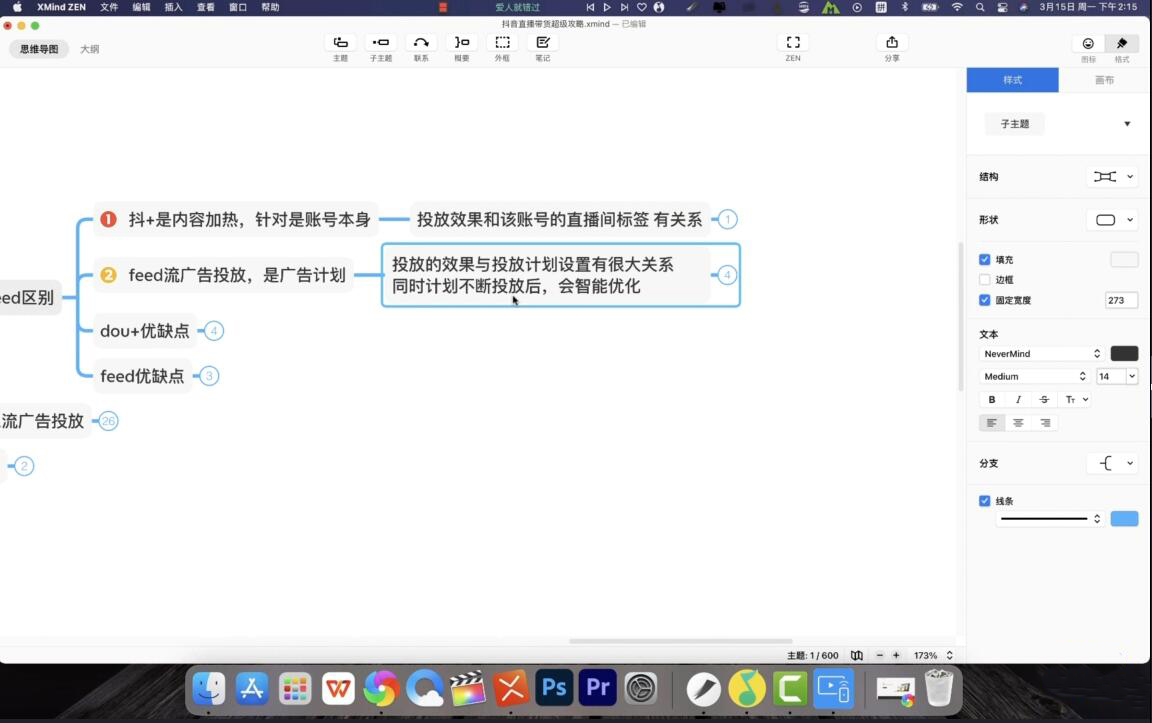1152x723 pixels.
Task: Click the 主题 (Topic) toolbar icon
Action: pos(340,43)
